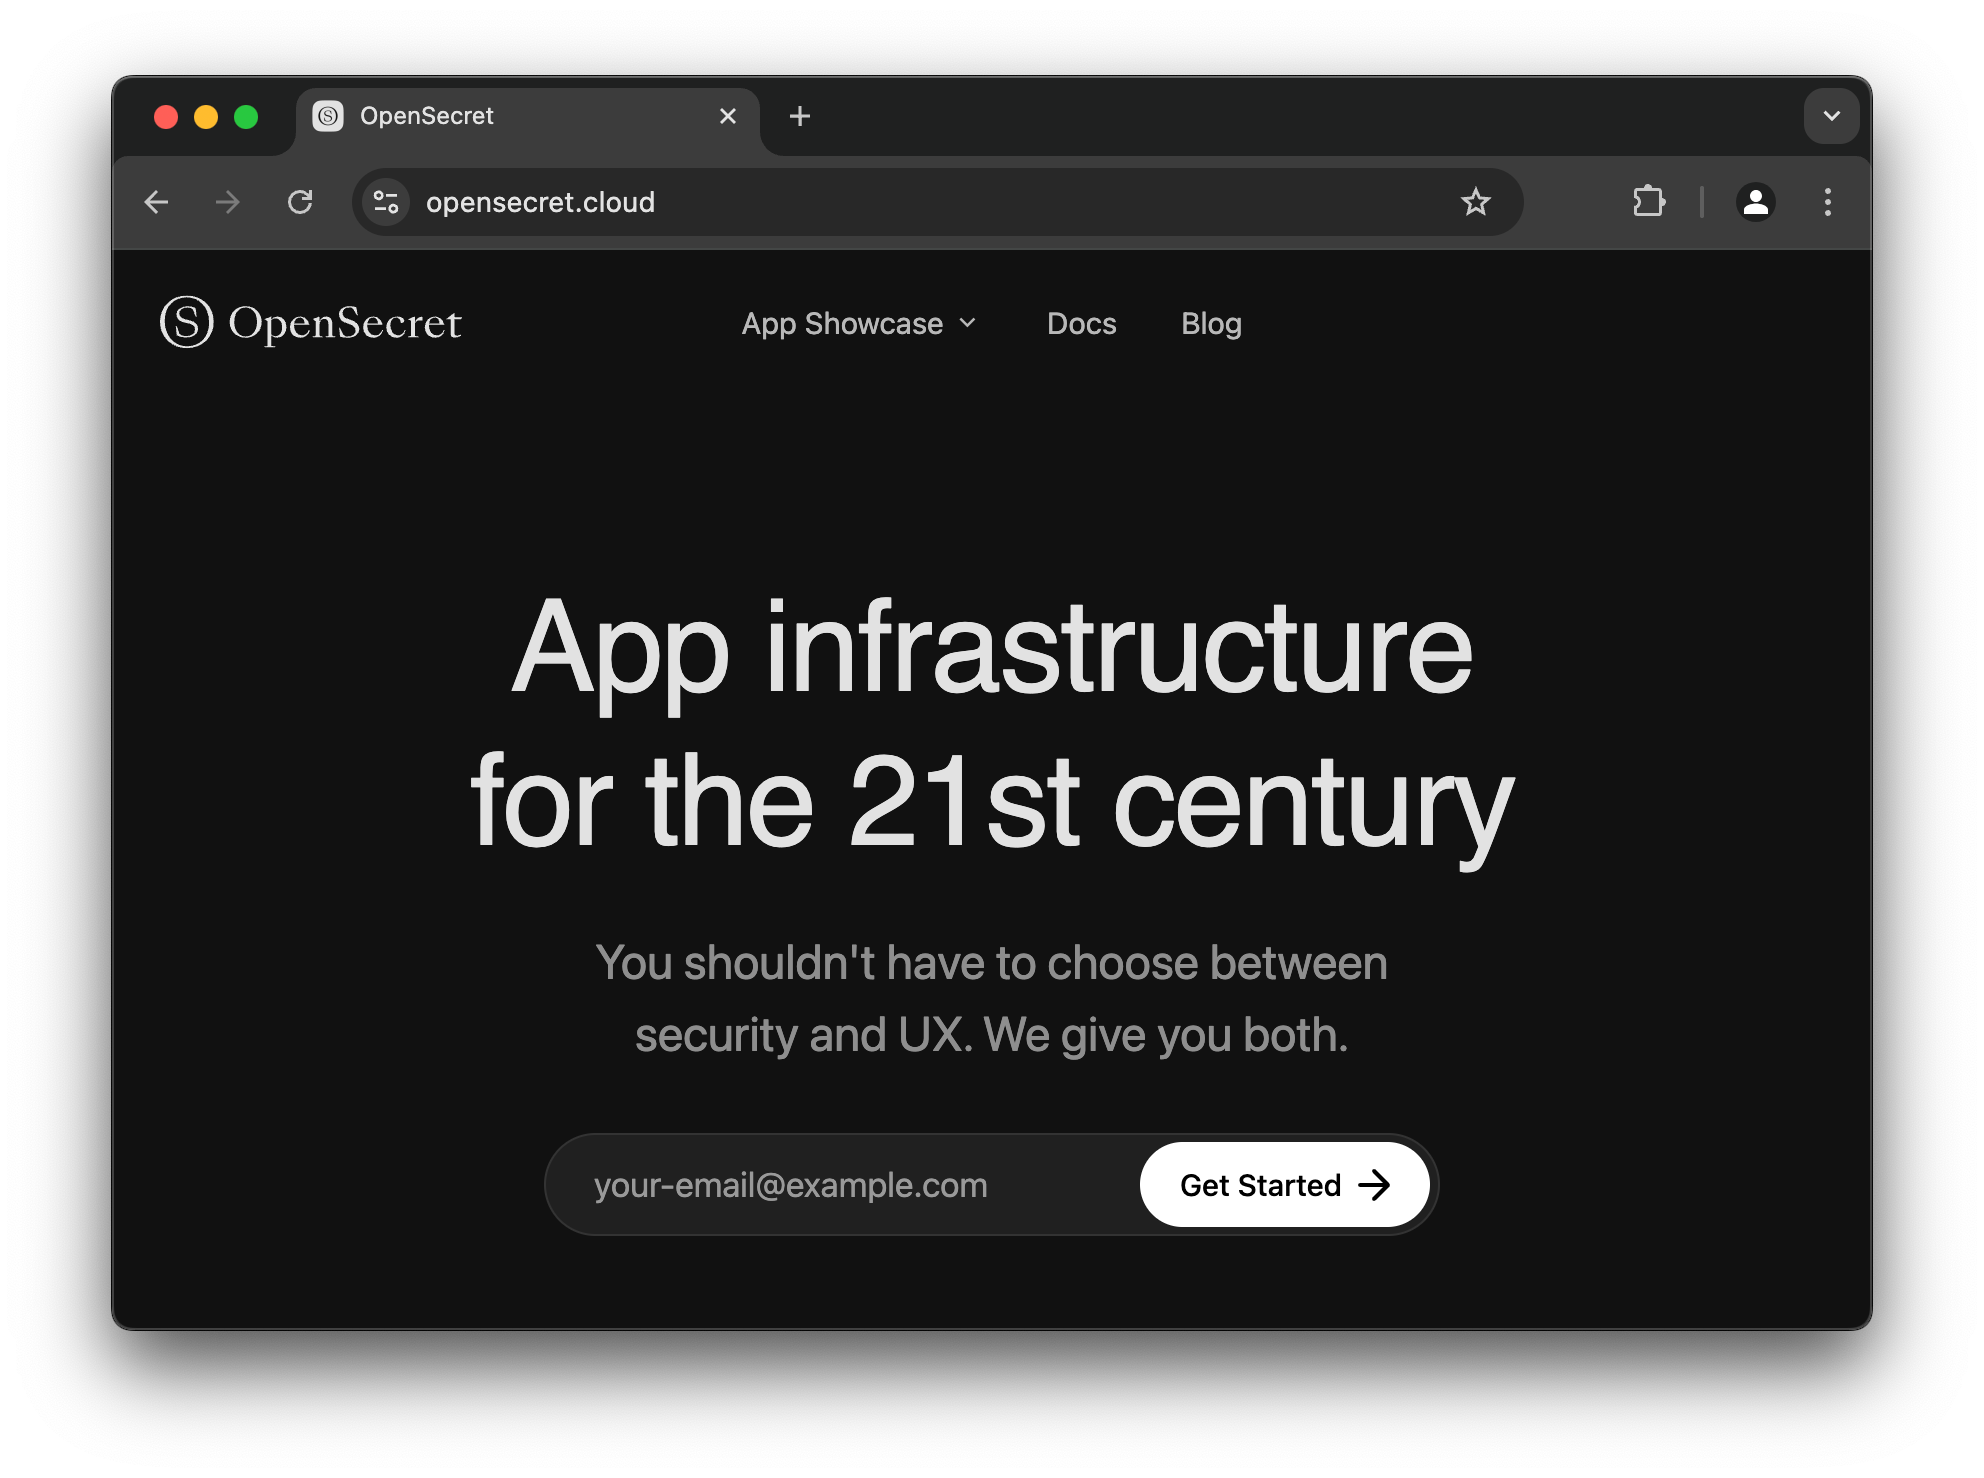The image size is (1984, 1478).
Task: Click the browser back arrow
Action: (157, 202)
